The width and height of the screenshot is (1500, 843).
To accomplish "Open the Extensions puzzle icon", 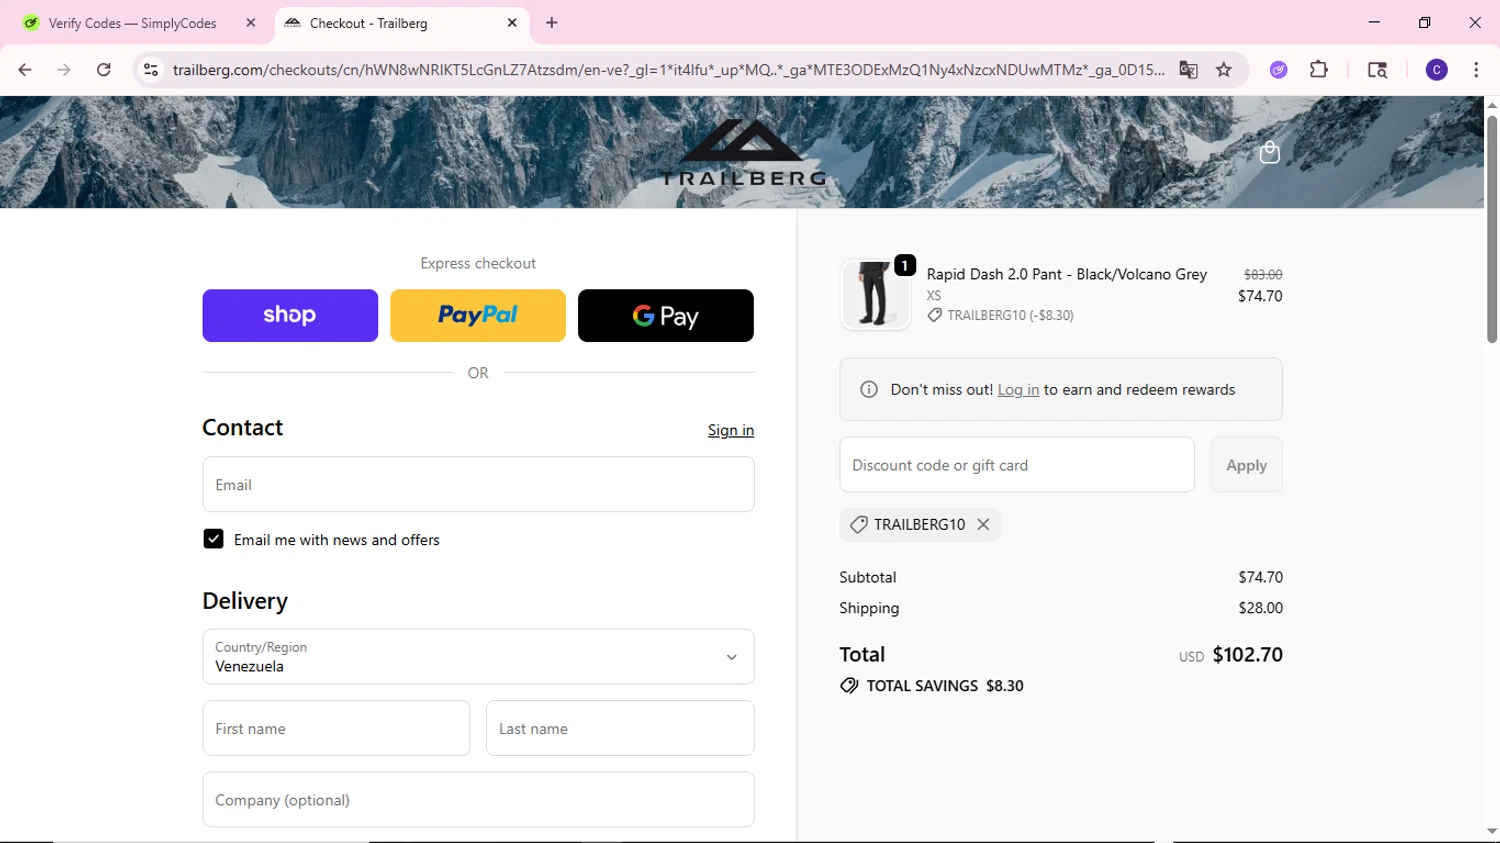I will click(x=1319, y=70).
